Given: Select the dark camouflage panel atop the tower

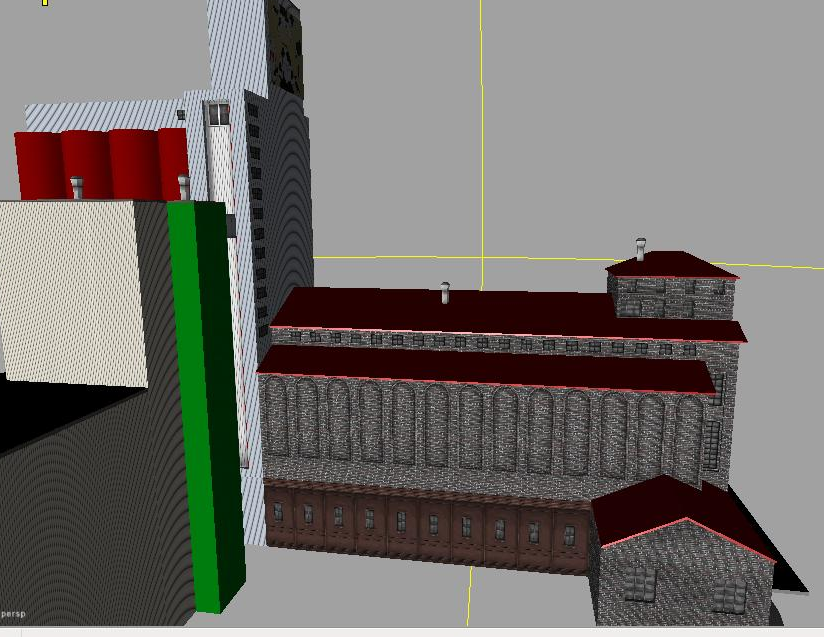Looking at the screenshot, I should pos(285,48).
